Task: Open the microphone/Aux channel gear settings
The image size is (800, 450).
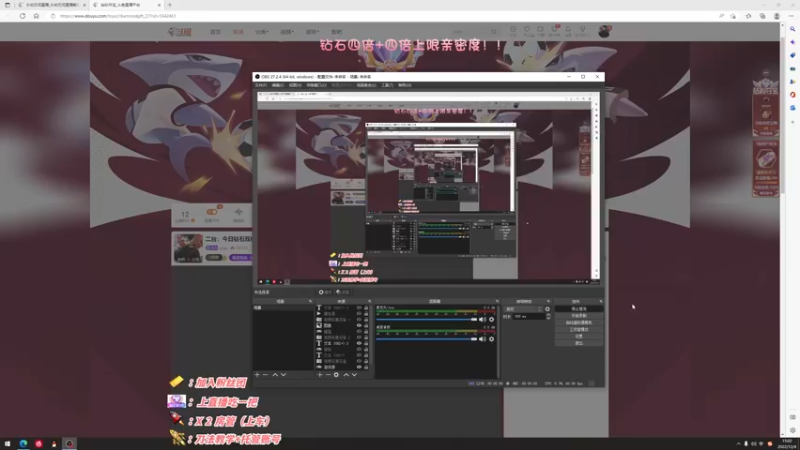Action: 491,319
